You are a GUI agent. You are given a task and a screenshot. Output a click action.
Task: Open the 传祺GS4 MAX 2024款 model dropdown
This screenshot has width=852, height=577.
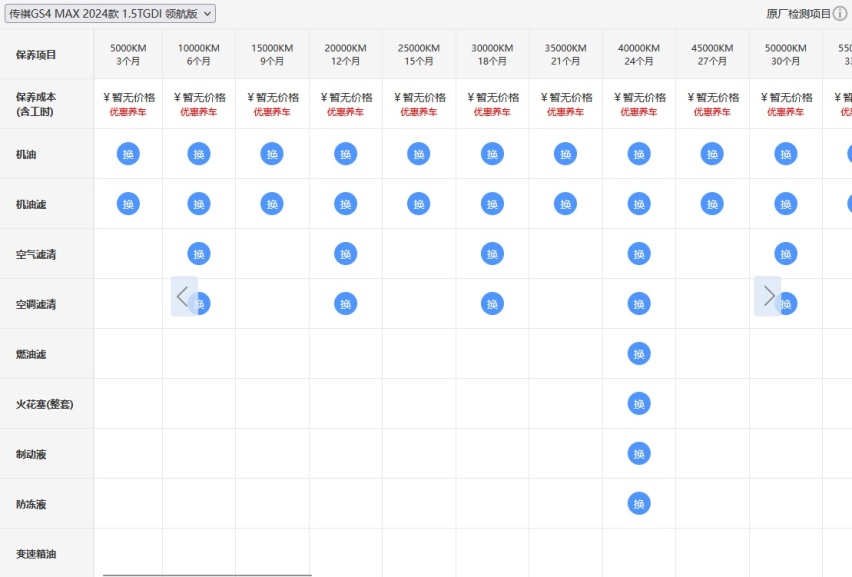pos(110,14)
